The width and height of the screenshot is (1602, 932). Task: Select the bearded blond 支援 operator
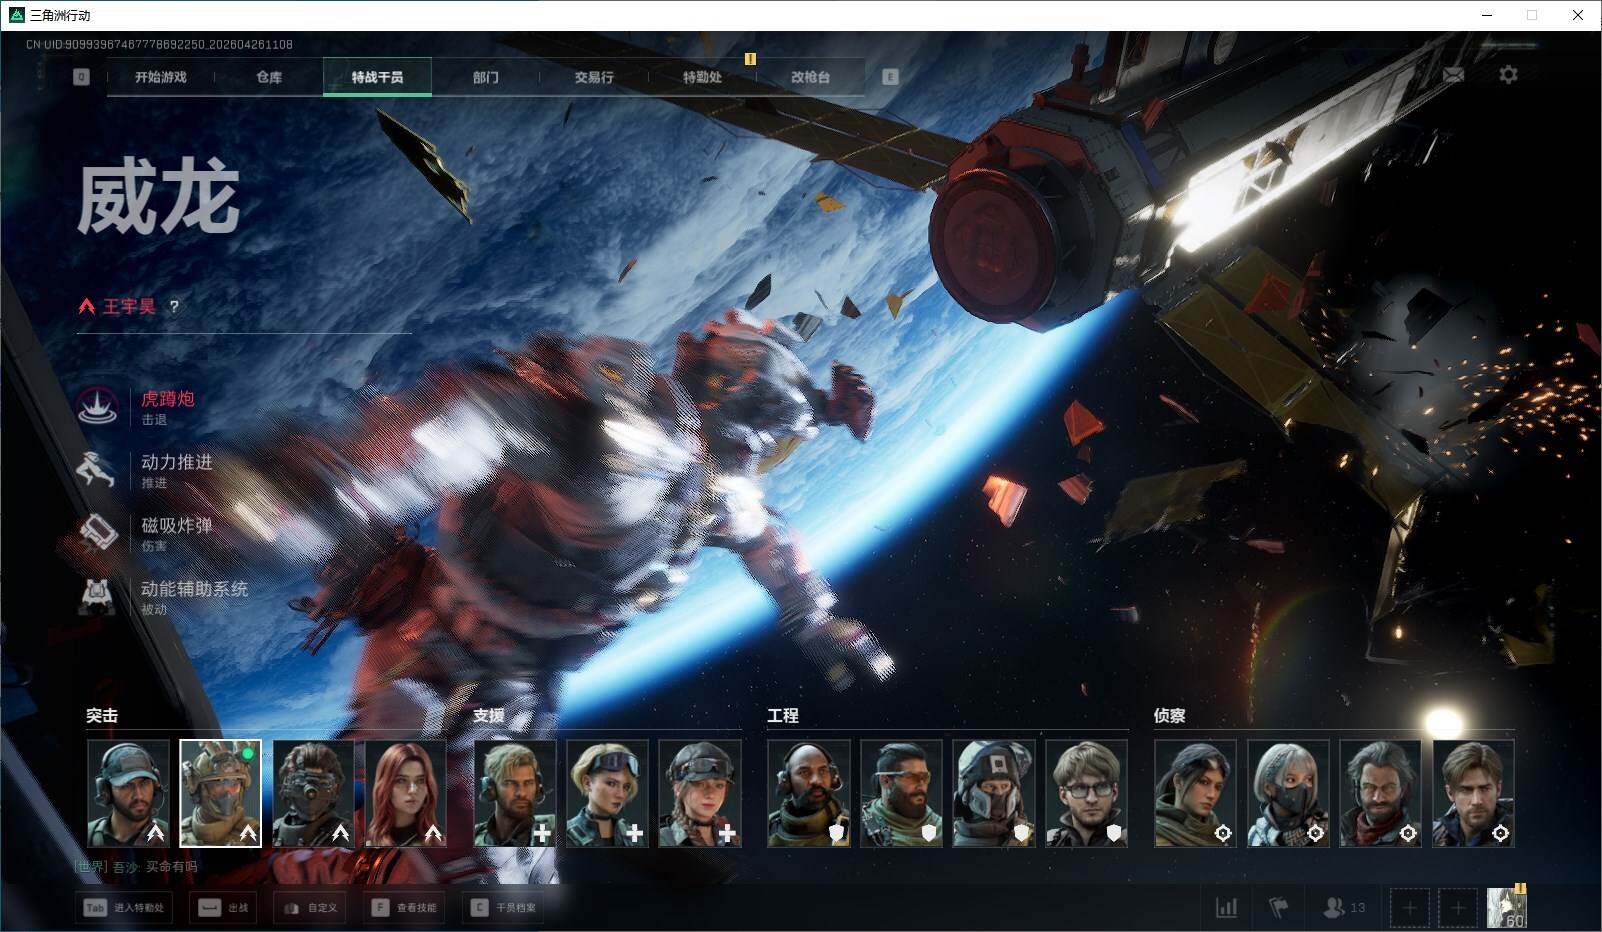tap(515, 793)
